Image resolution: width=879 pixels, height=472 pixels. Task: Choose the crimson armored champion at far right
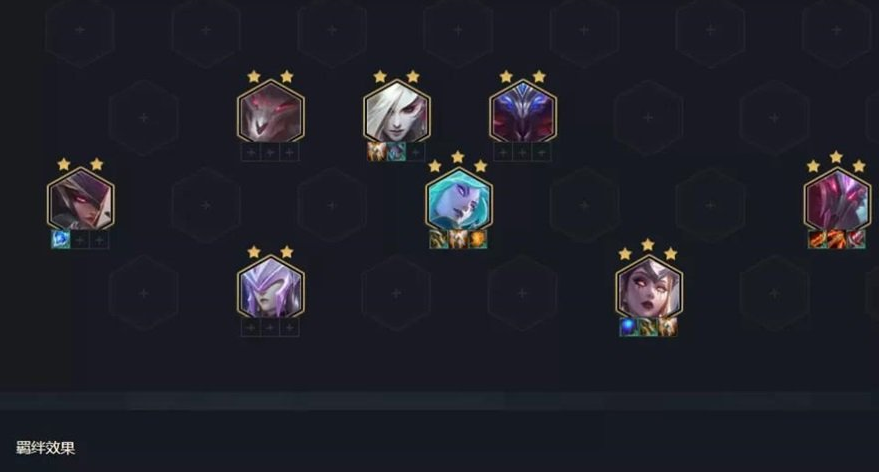click(x=837, y=199)
